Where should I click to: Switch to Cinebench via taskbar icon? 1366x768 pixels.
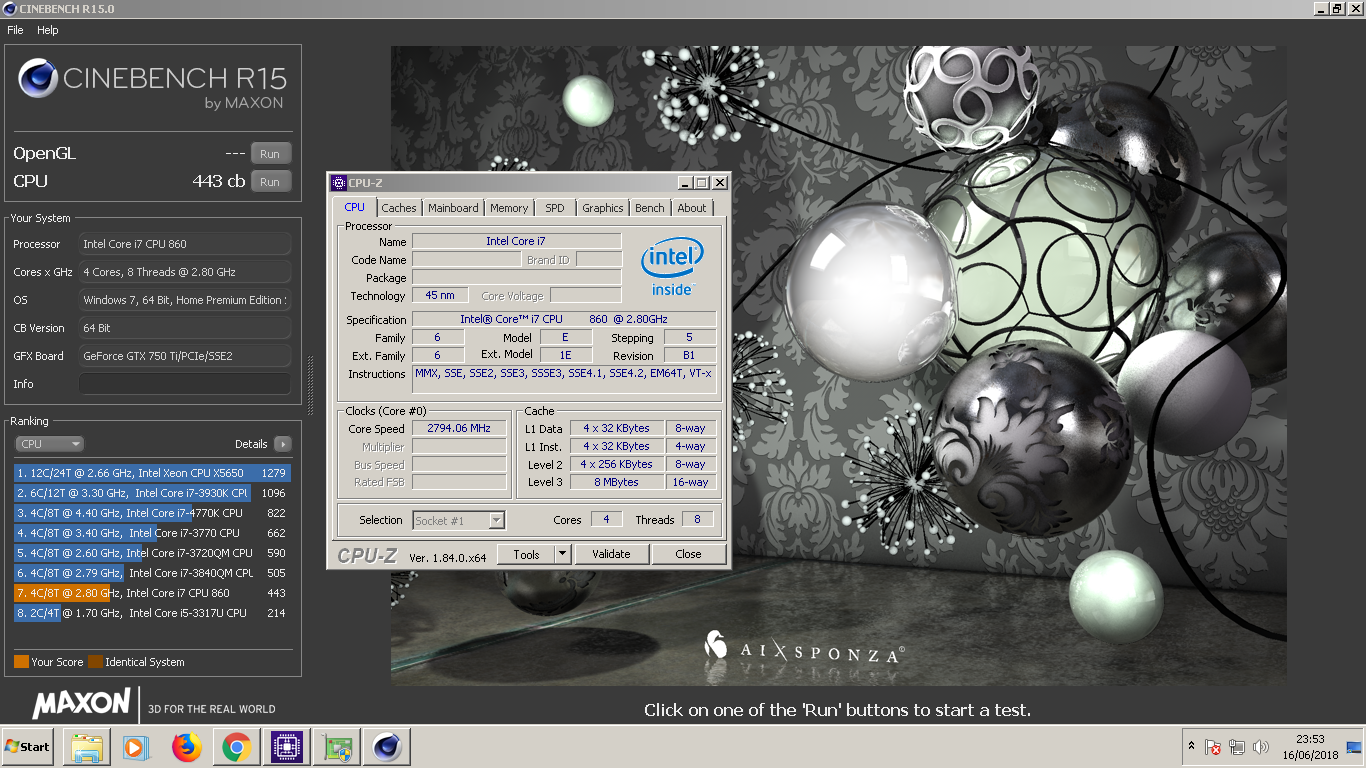point(387,747)
